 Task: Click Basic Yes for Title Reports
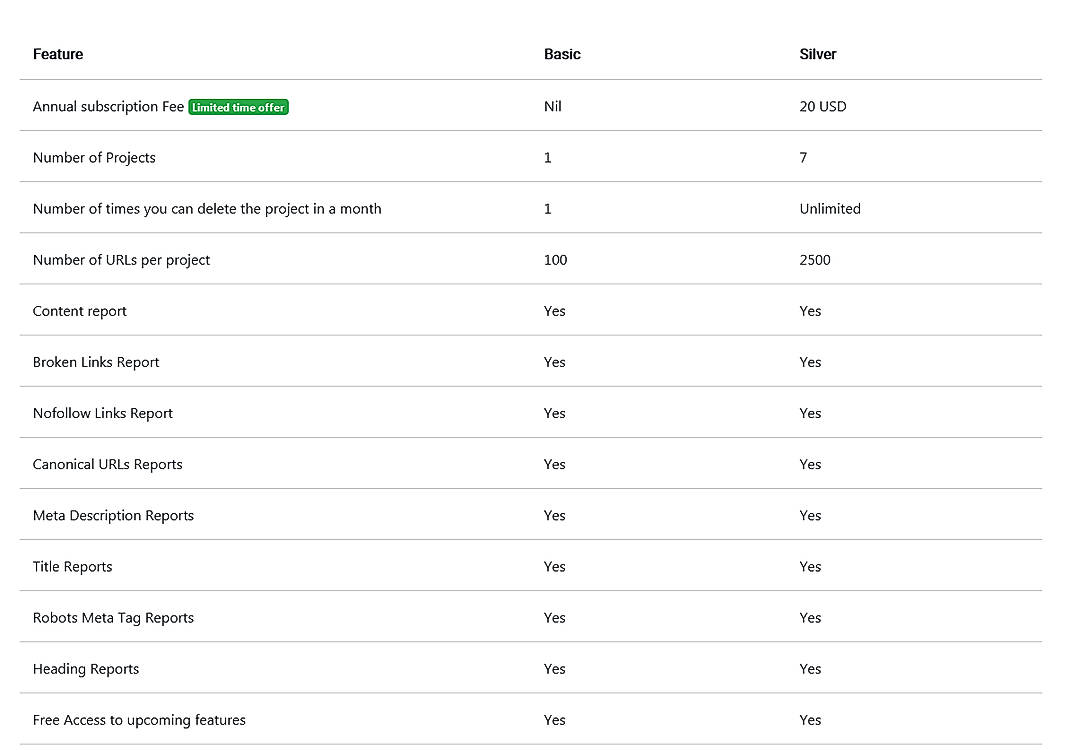coord(555,567)
